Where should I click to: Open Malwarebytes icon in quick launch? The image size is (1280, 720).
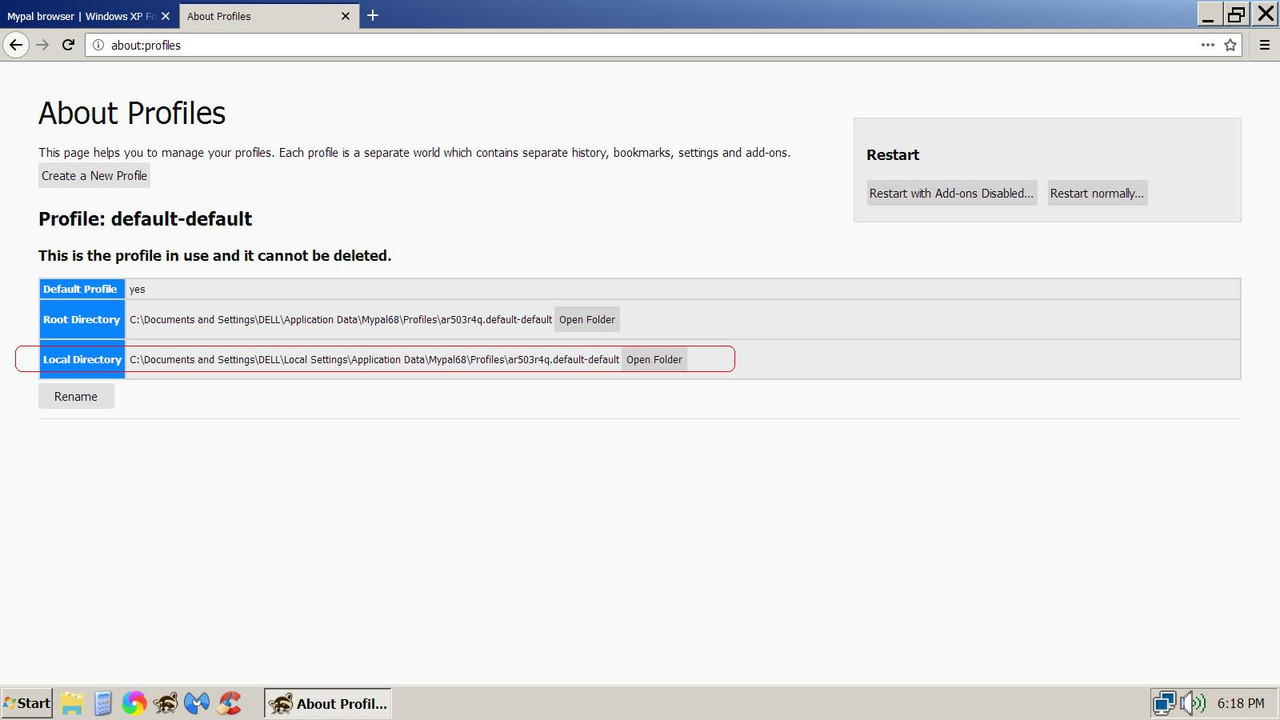pos(198,703)
